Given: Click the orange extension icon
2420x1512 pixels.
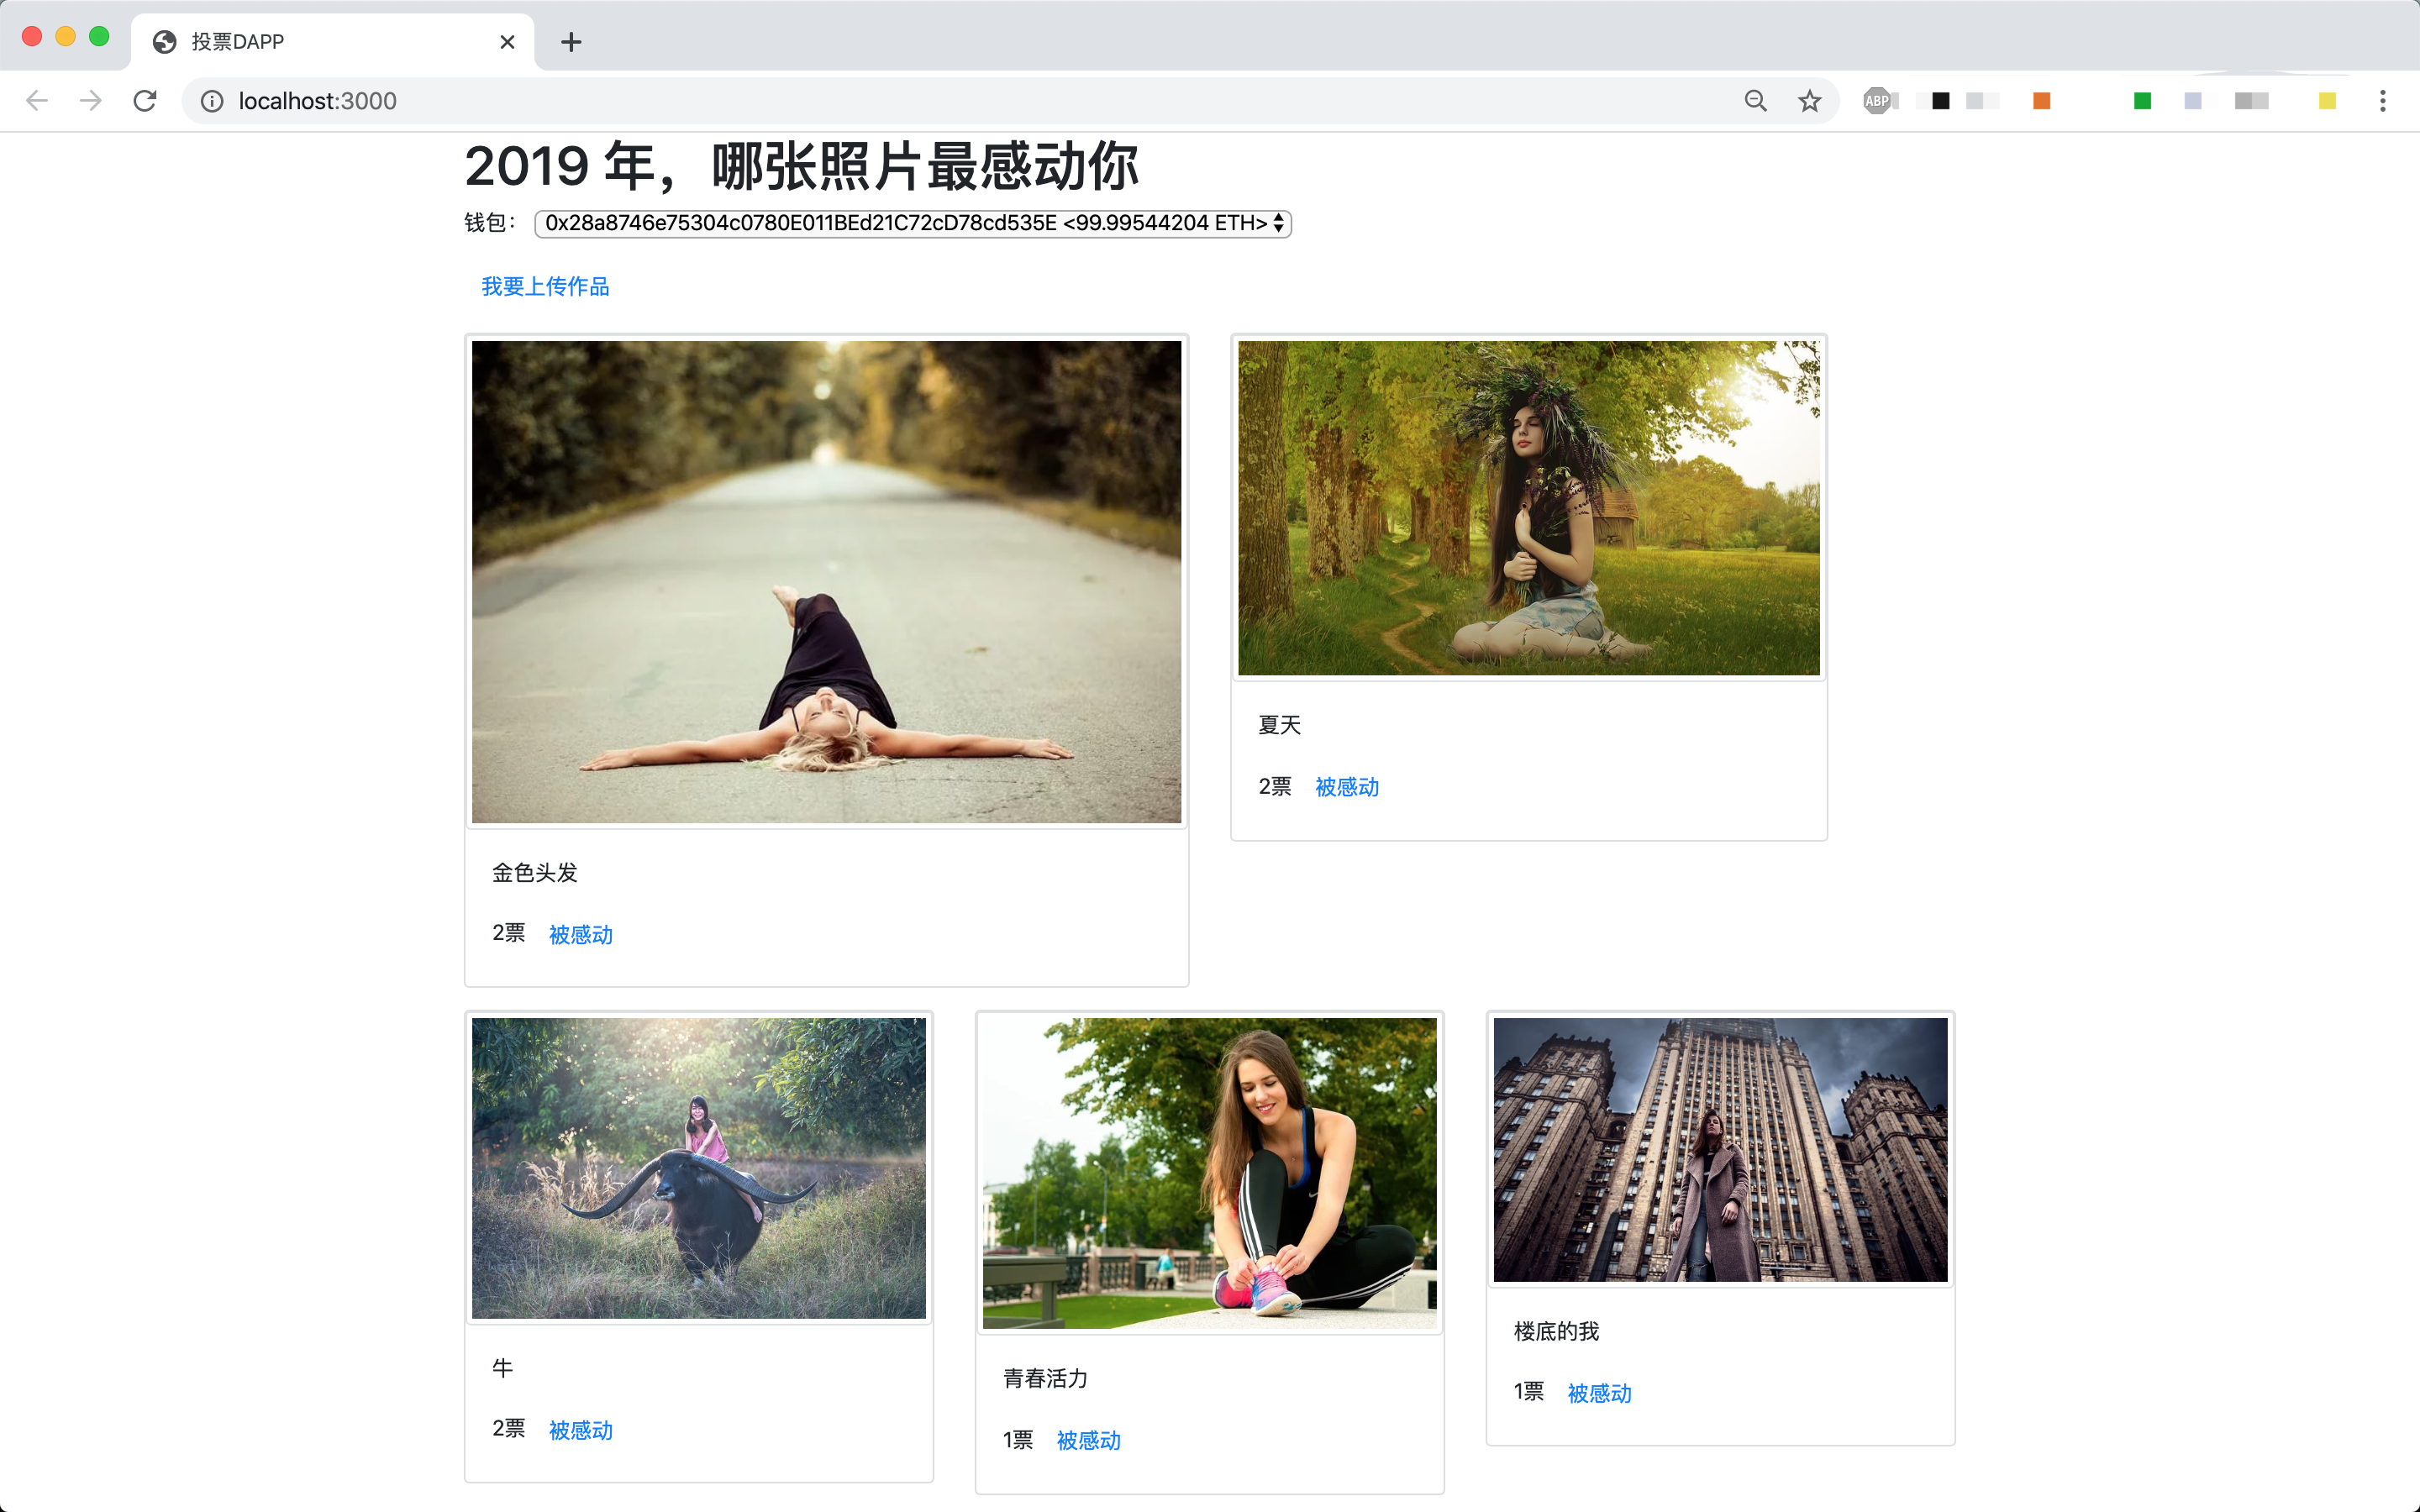Looking at the screenshot, I should click(x=2041, y=101).
